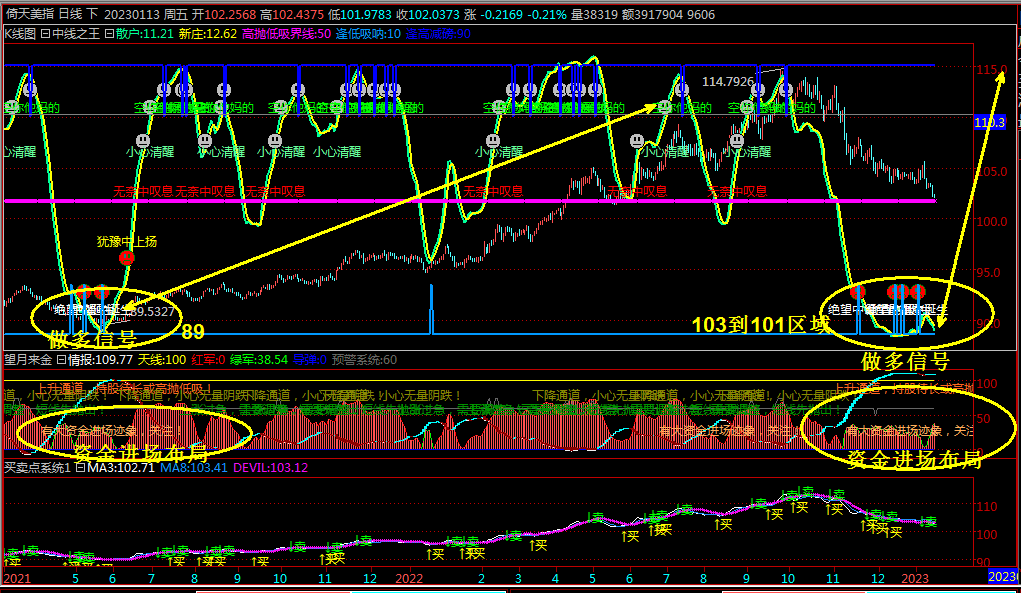
Task: Click the 114.7926 high price label
Action: click(x=727, y=81)
